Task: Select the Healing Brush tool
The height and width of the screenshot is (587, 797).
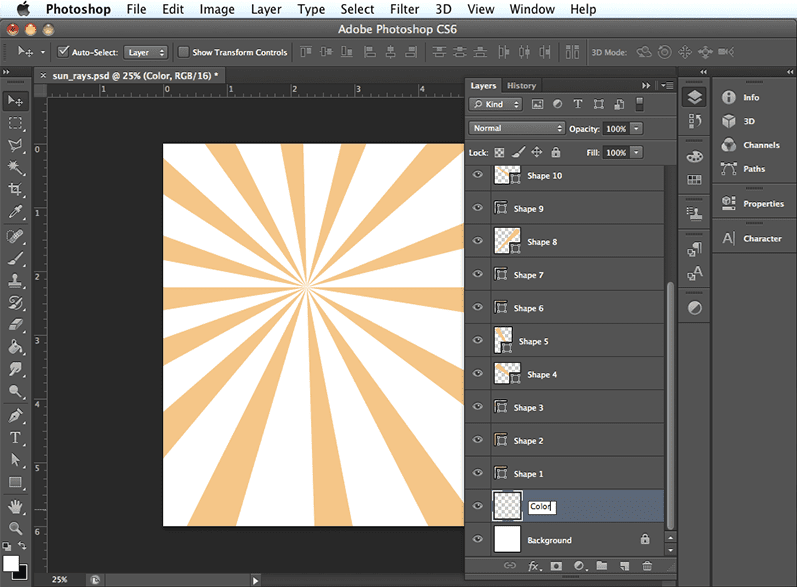Action: click(15, 236)
